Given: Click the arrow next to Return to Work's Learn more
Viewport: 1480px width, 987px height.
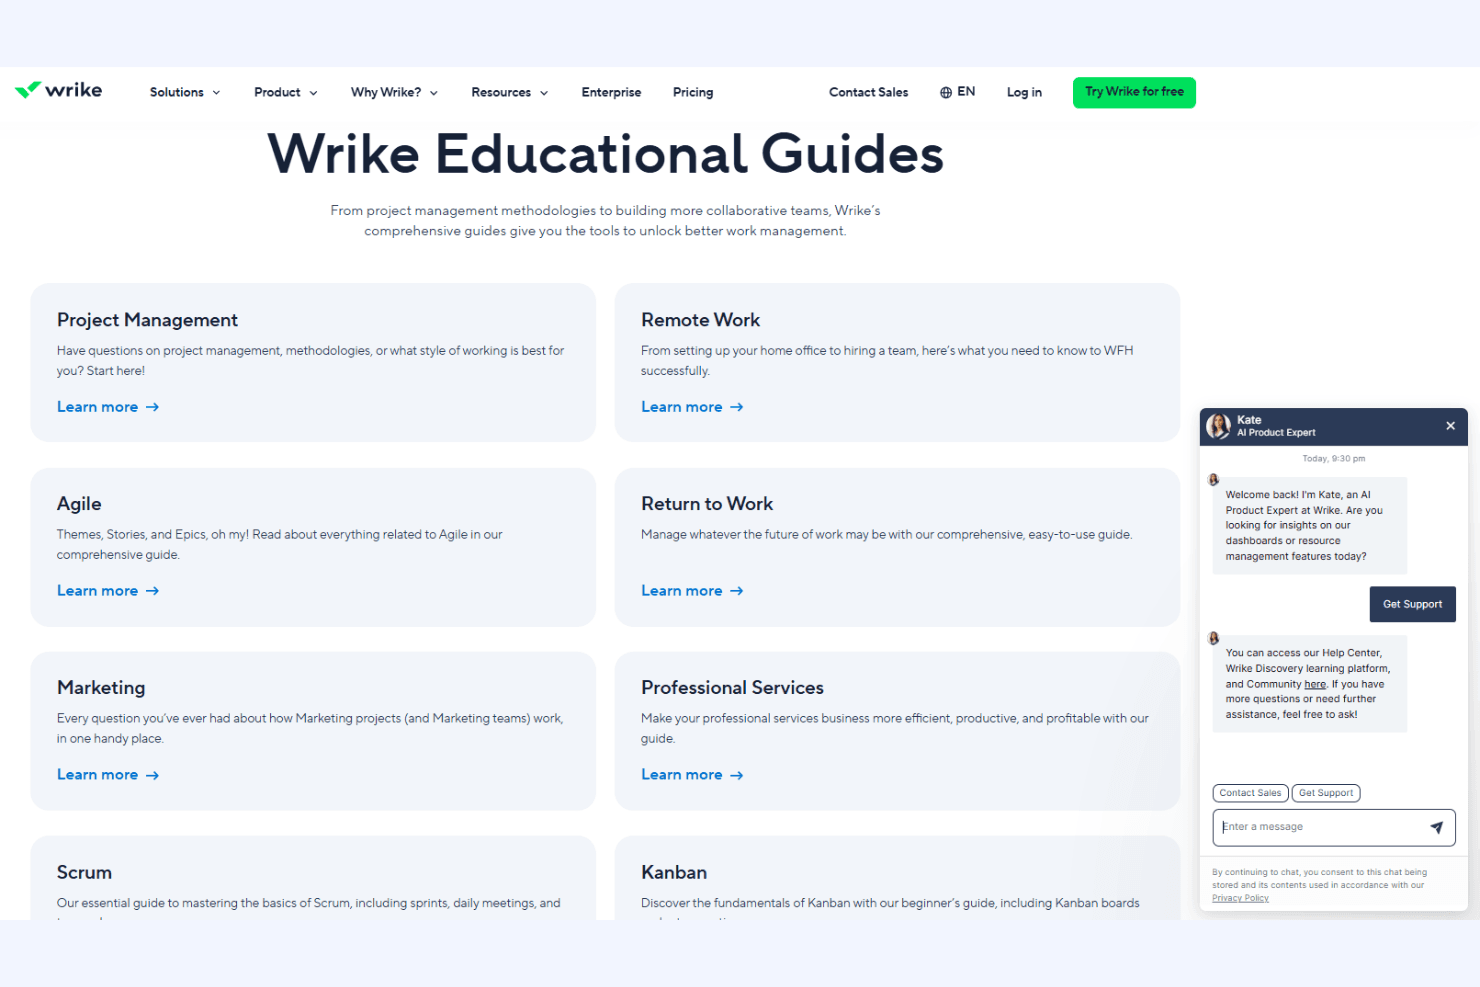Looking at the screenshot, I should point(737,591).
